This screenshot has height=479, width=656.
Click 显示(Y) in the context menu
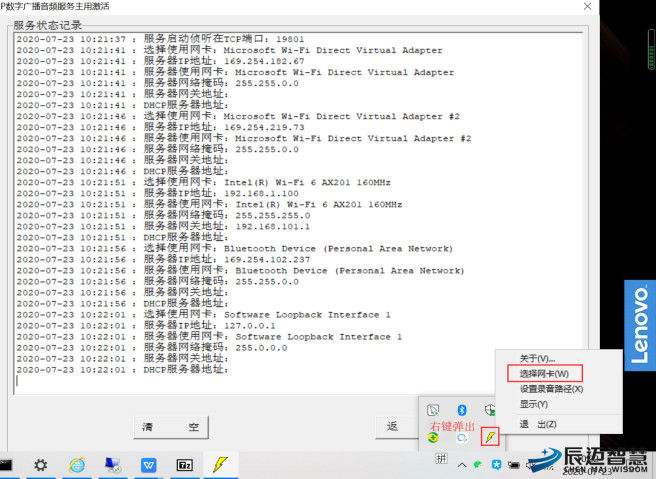pos(534,404)
